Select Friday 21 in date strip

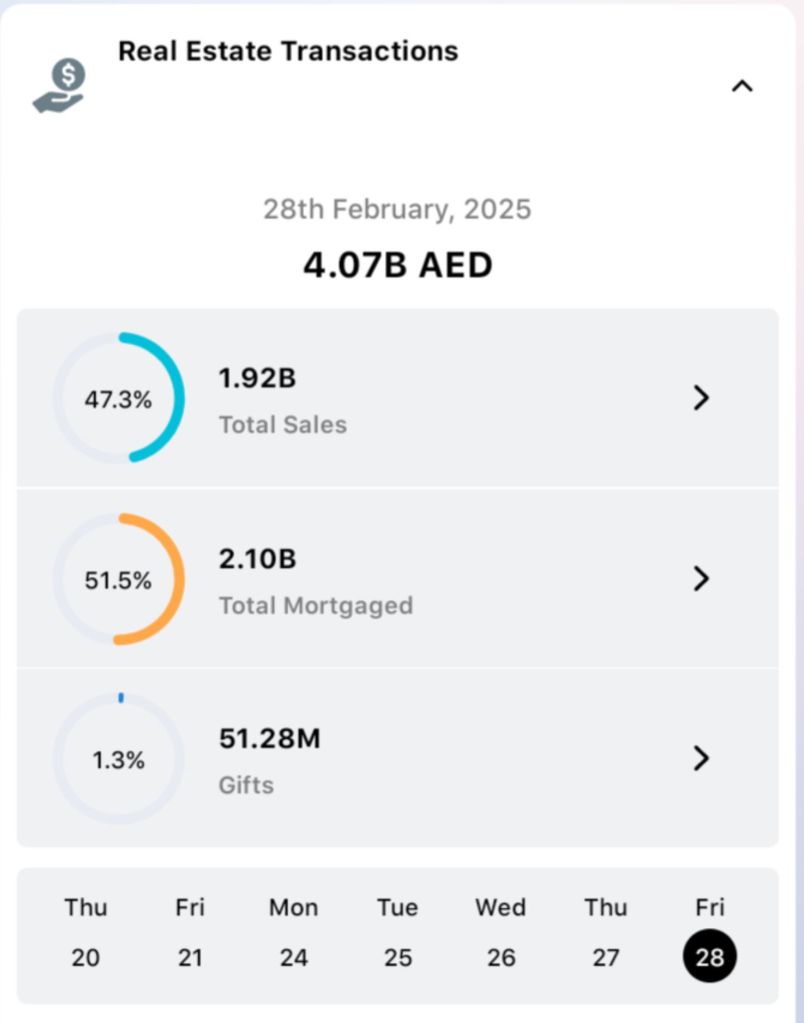pos(190,932)
